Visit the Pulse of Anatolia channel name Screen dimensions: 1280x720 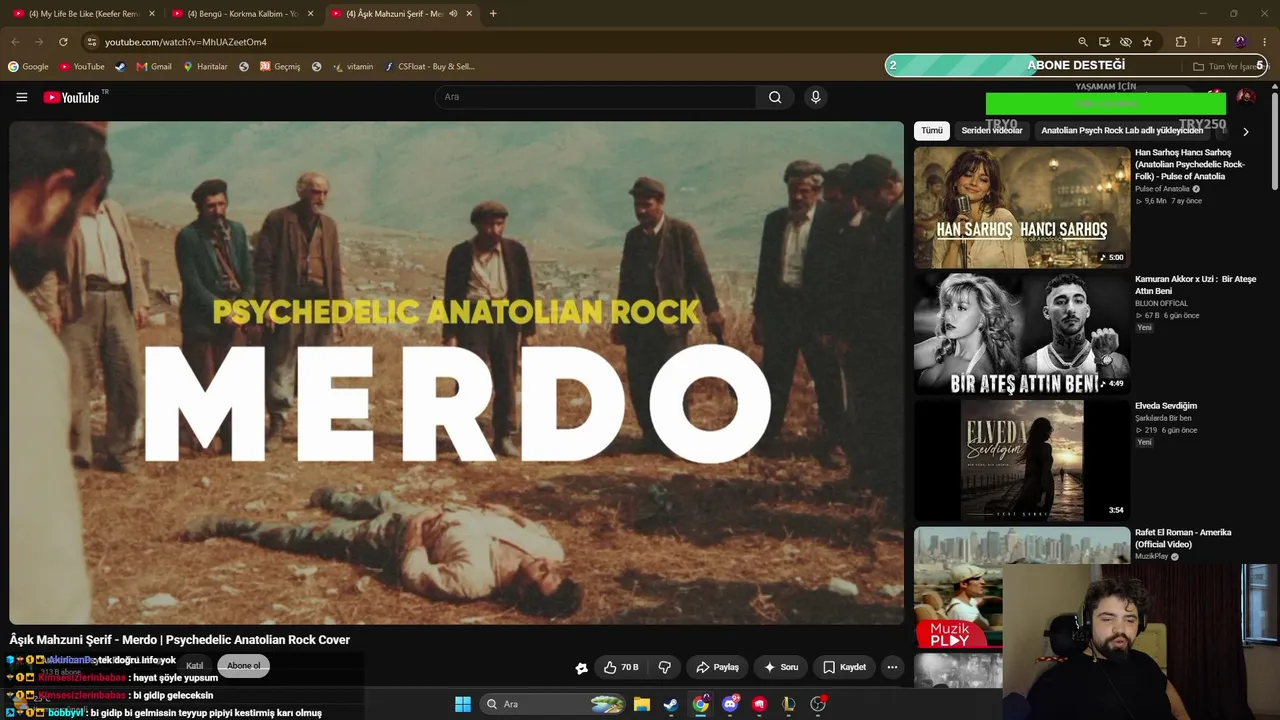pyautogui.click(x=1162, y=189)
